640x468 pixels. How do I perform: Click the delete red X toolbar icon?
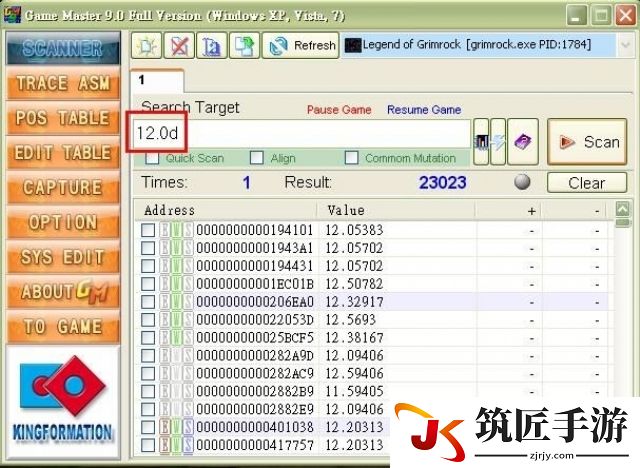(179, 45)
